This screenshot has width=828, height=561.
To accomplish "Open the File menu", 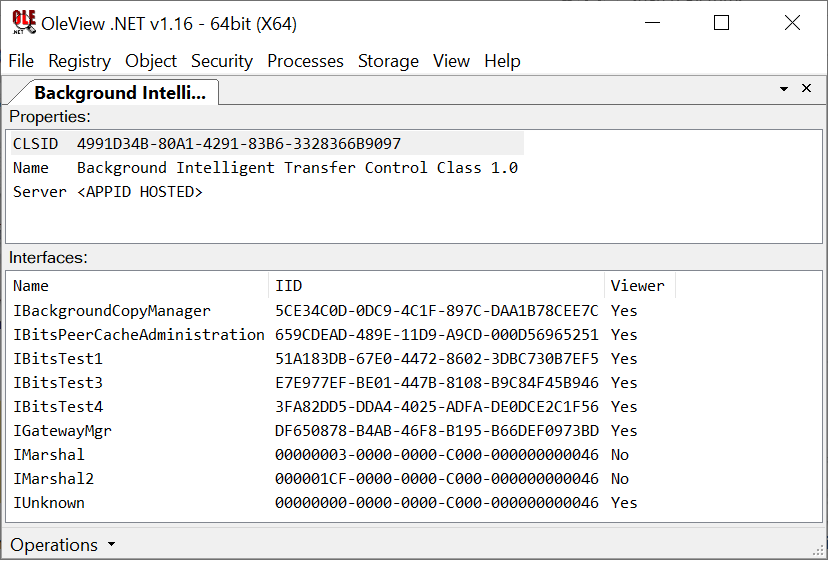I will pos(21,61).
